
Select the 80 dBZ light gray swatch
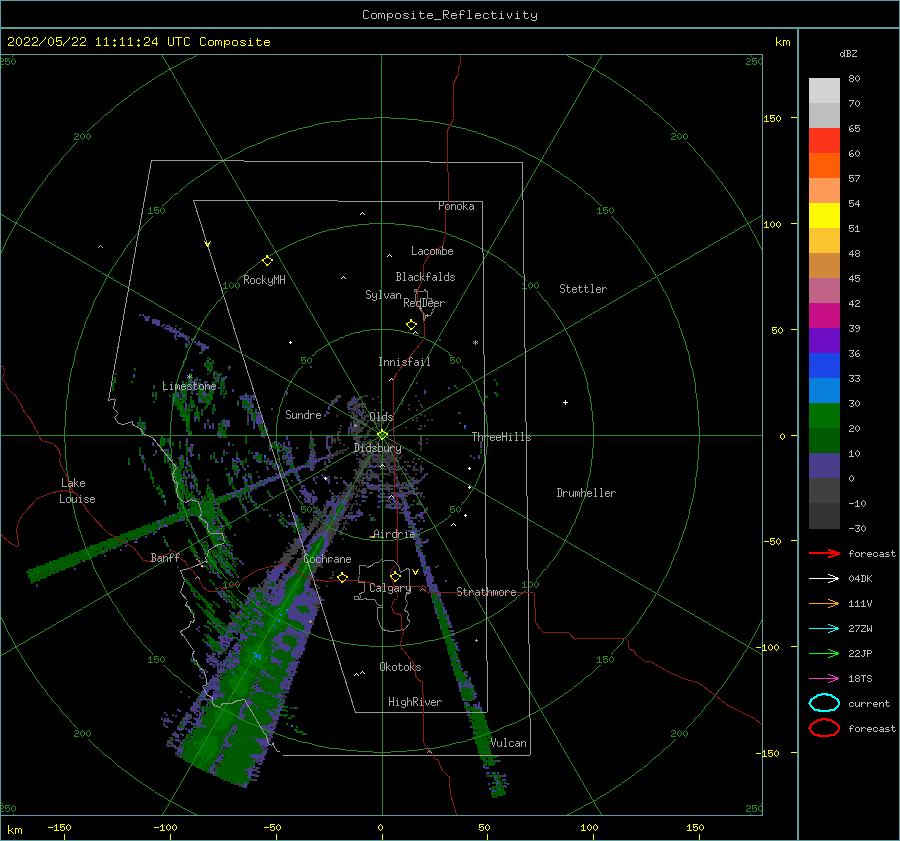pyautogui.click(x=824, y=91)
